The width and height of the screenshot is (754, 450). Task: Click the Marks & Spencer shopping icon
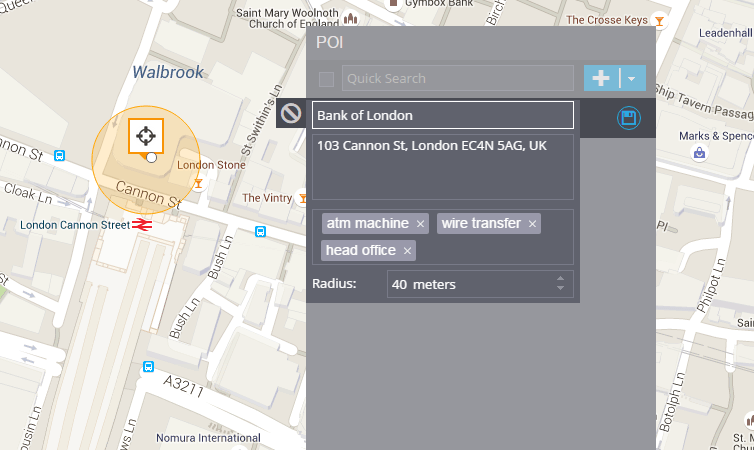700,153
